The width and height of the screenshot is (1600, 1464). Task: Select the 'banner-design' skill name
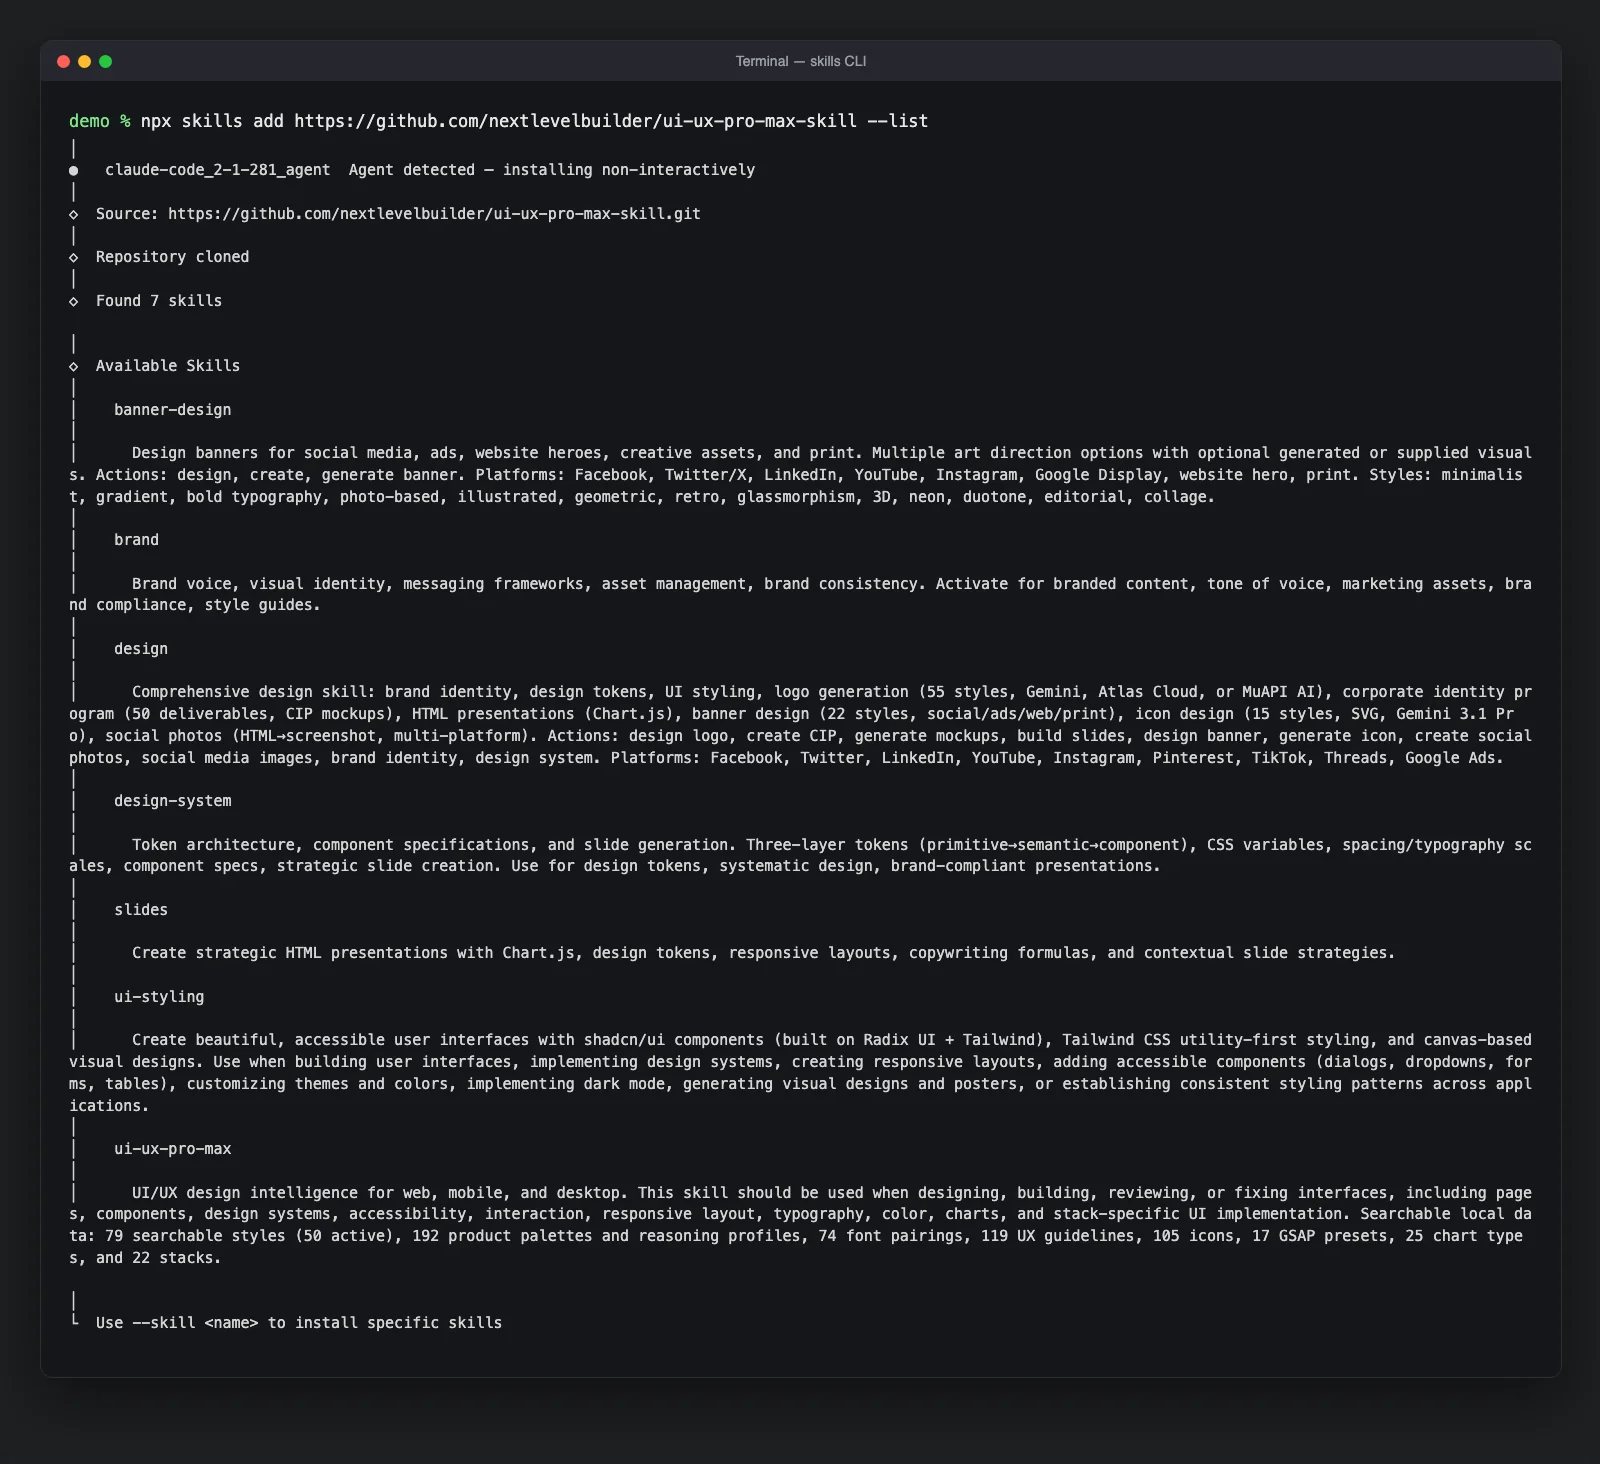[x=172, y=410]
